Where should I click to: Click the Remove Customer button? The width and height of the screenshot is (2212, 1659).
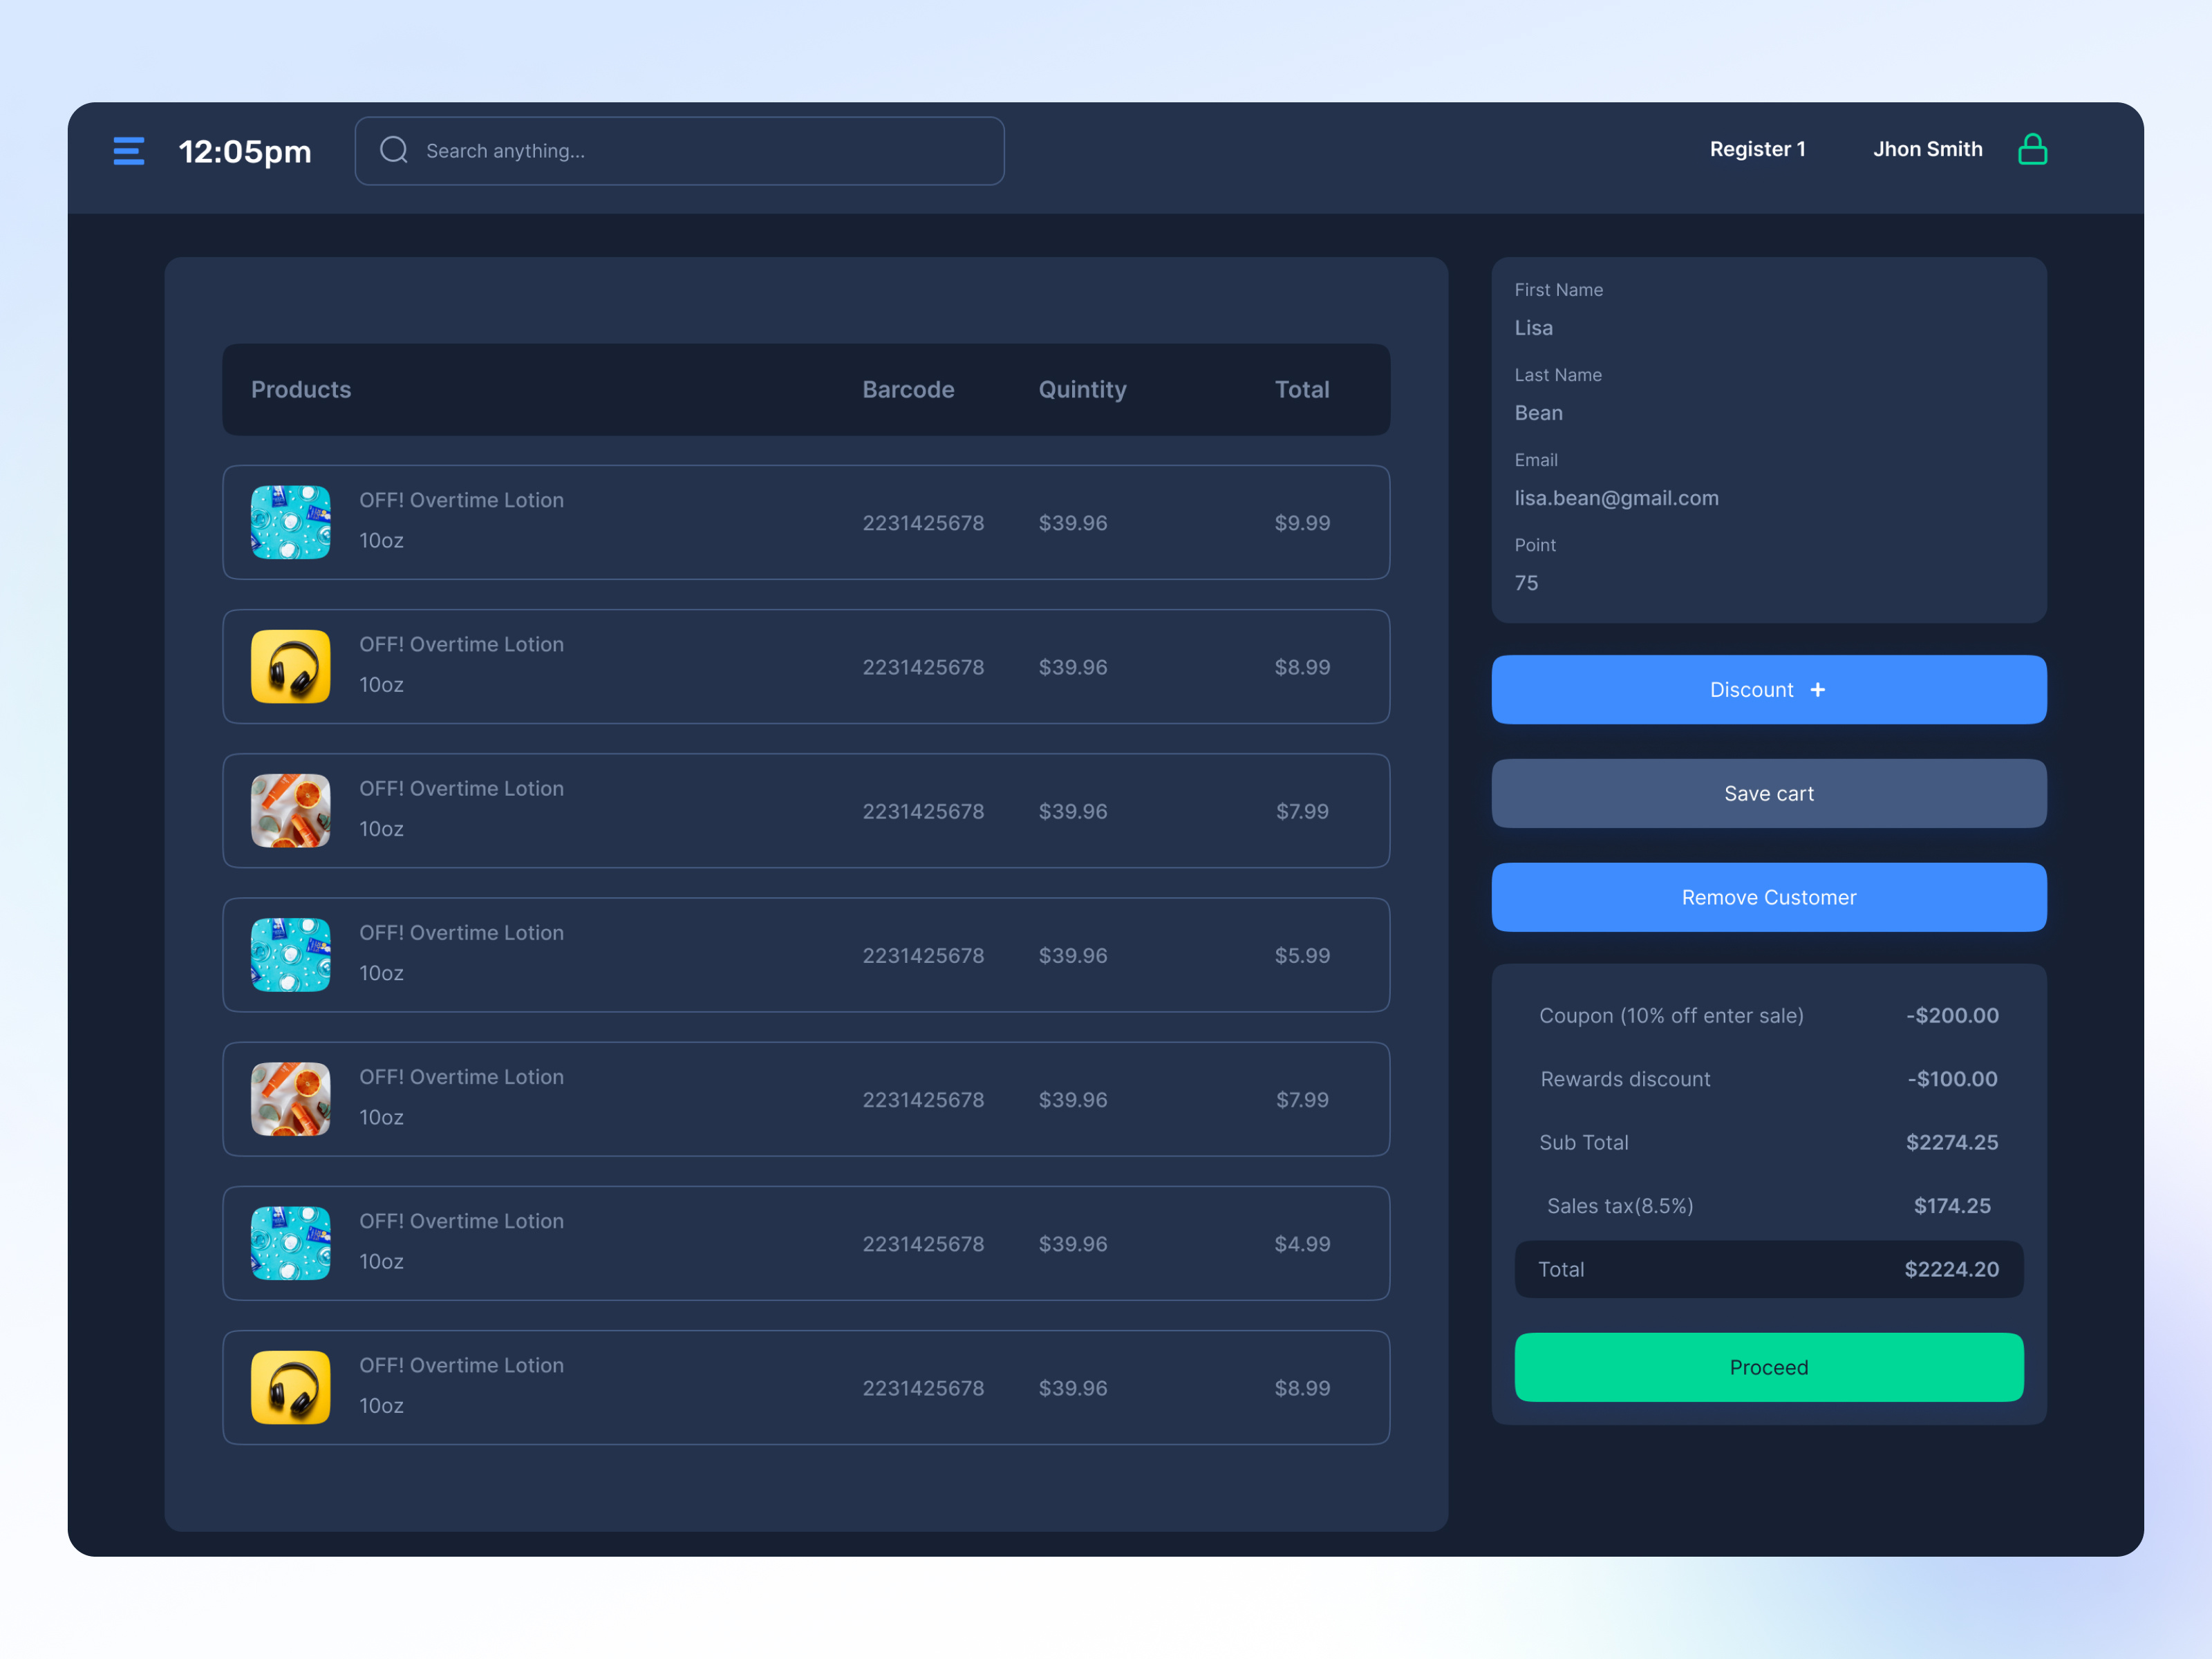point(1768,897)
